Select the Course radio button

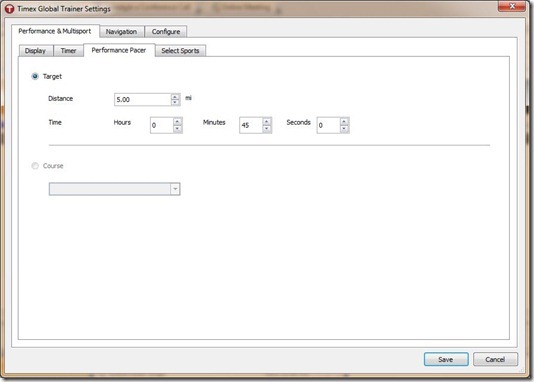35,166
